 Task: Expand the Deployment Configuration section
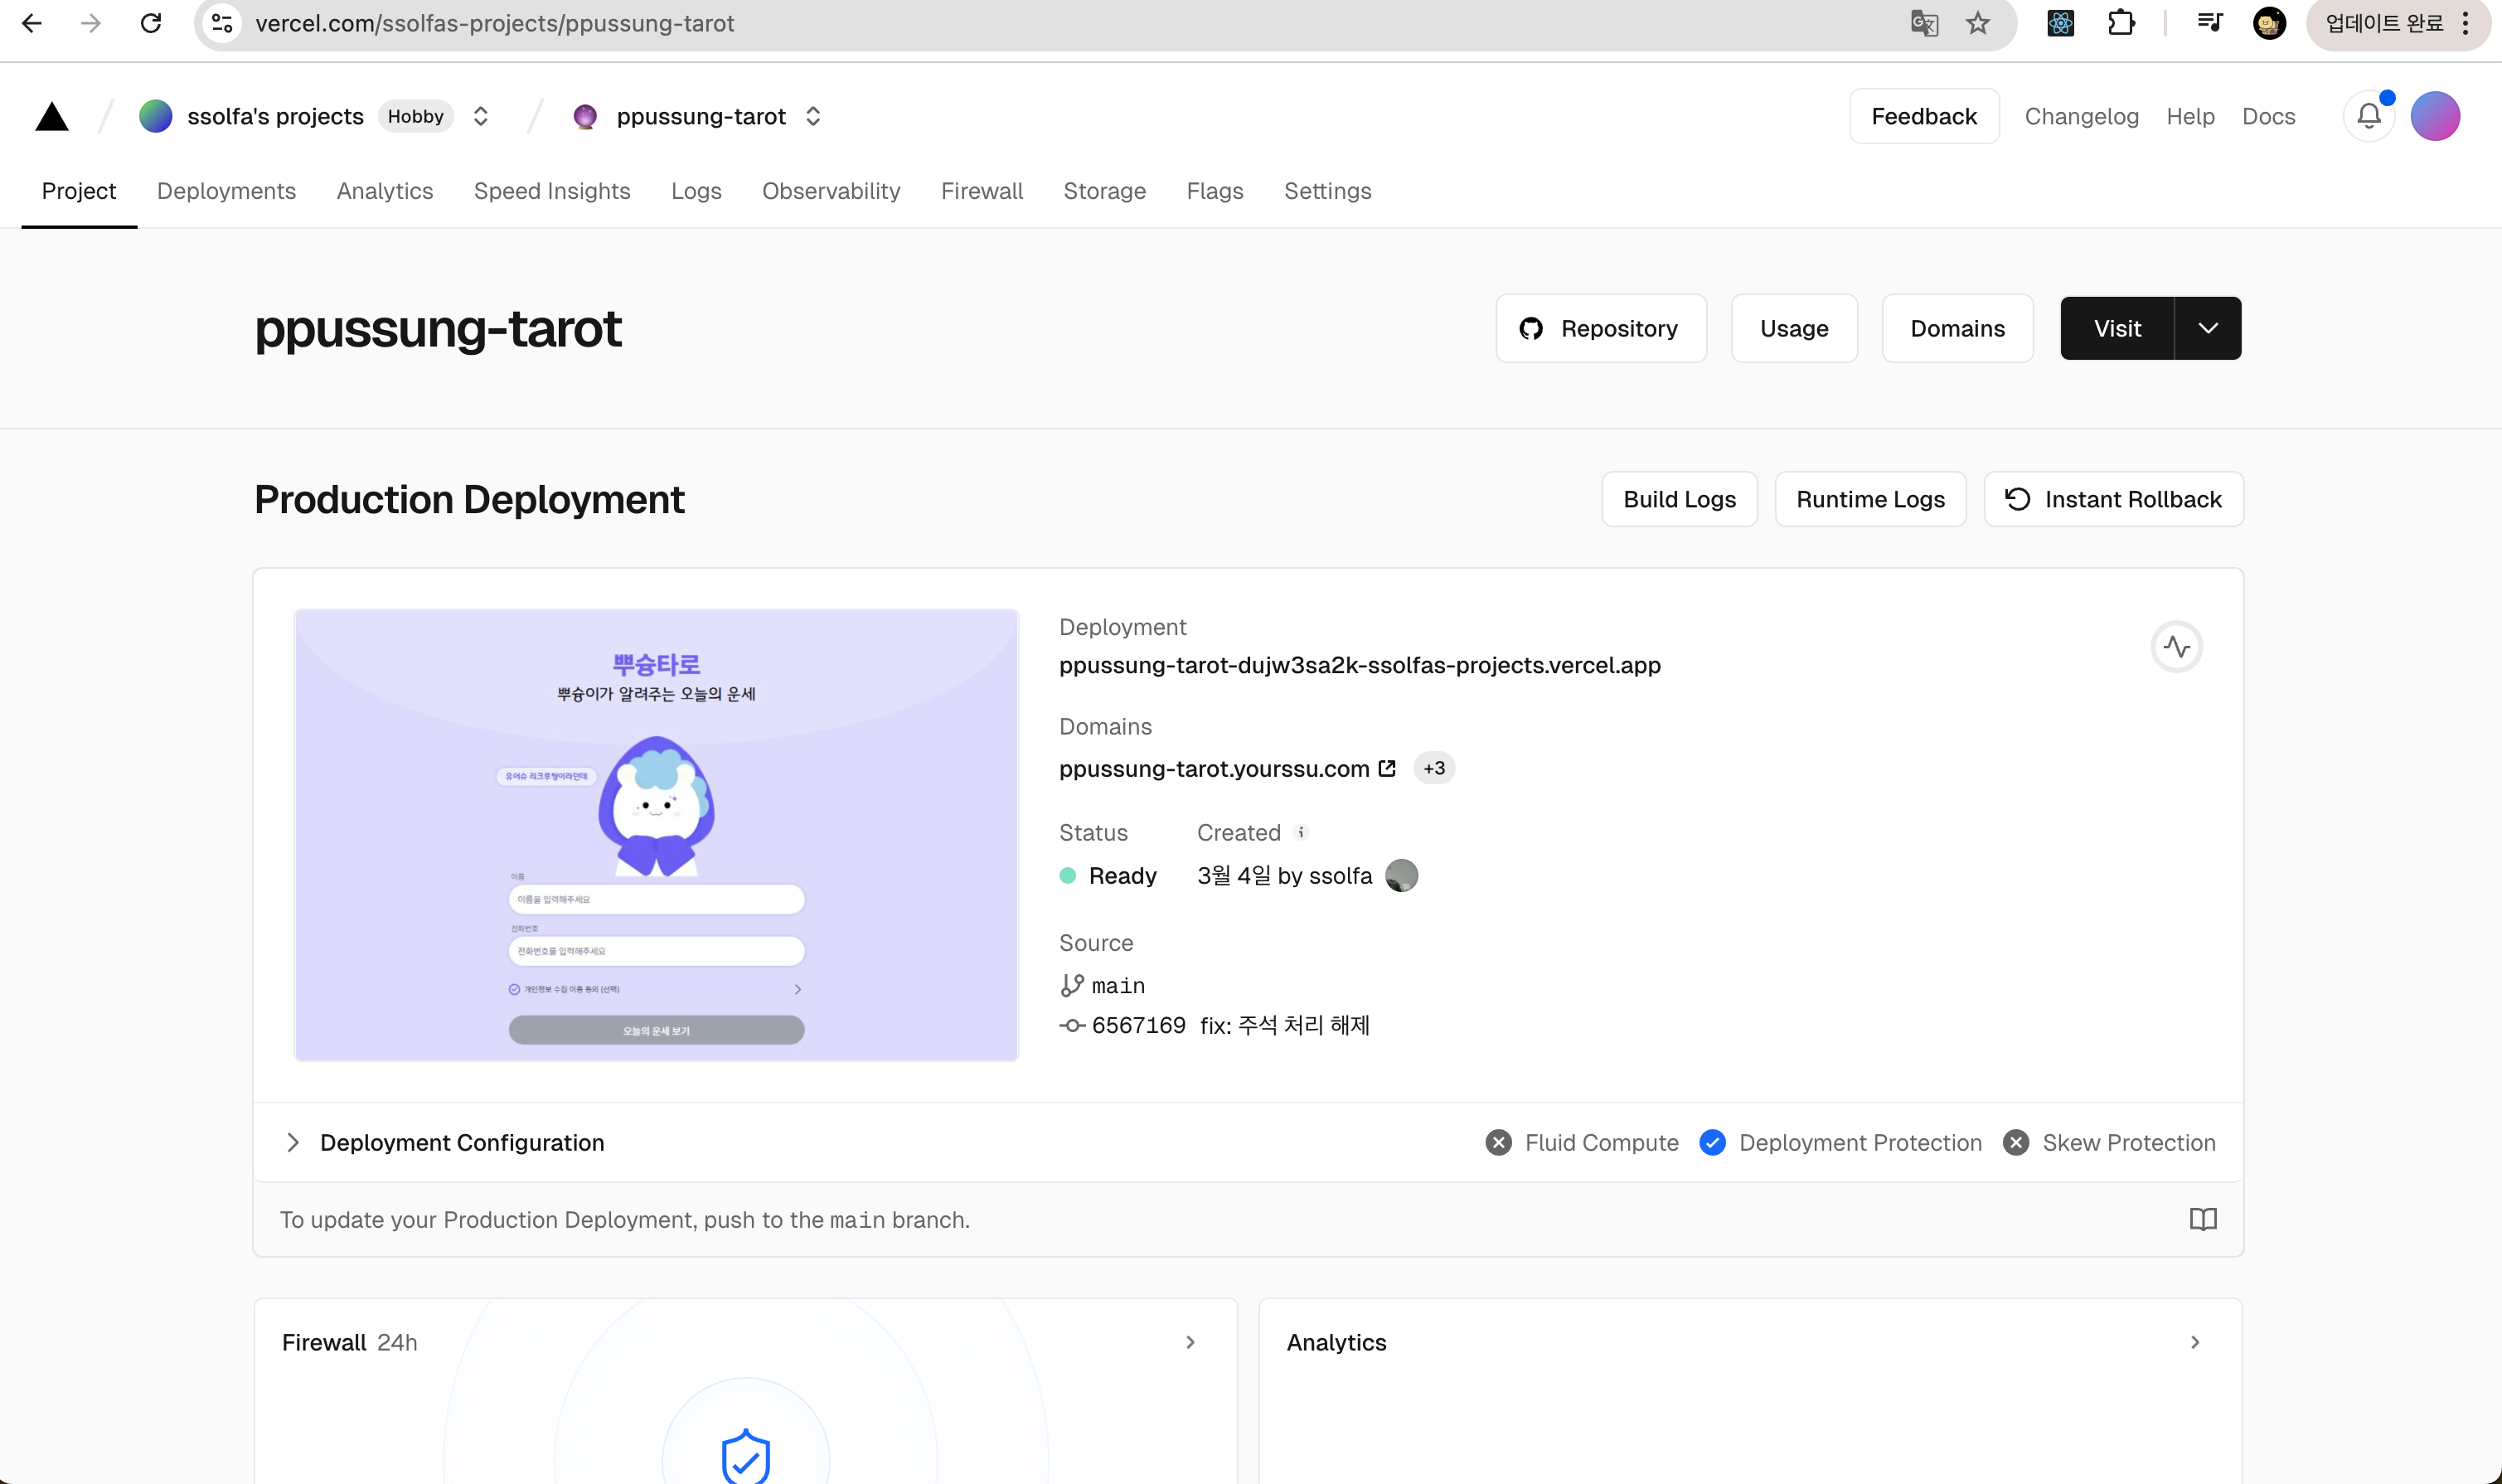(x=293, y=1142)
